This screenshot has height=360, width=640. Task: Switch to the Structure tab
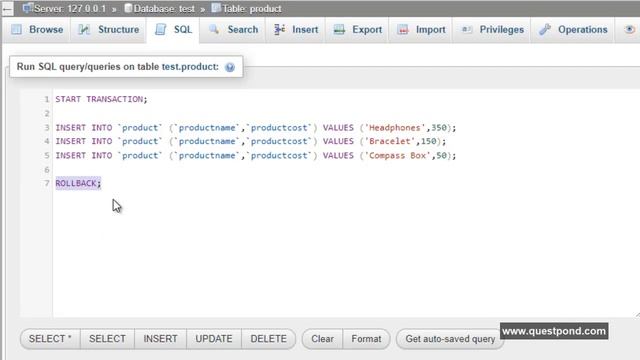pos(109,30)
